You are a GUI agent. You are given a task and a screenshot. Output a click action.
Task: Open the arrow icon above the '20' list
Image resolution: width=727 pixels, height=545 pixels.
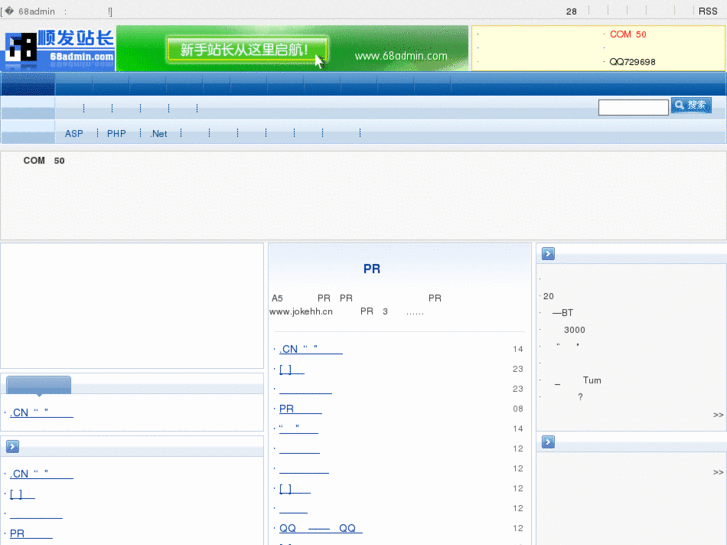pos(548,254)
